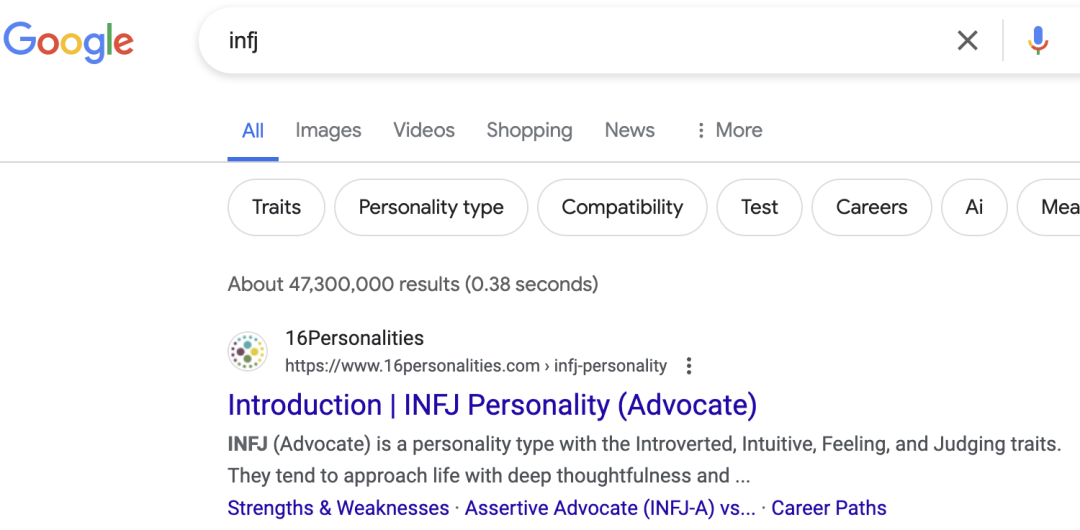The height and width of the screenshot is (530, 1080).
Task: Apply the Ai filter chip
Action: click(x=974, y=207)
